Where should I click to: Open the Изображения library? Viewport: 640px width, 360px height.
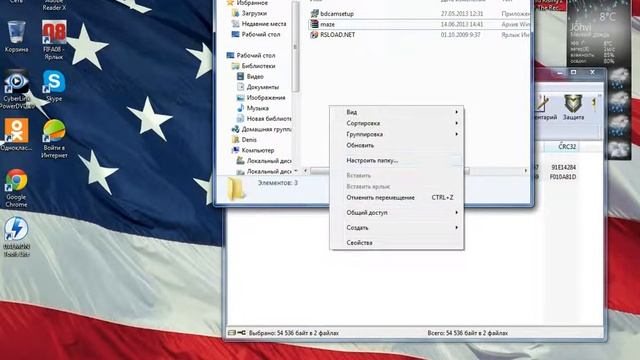click(x=266, y=98)
